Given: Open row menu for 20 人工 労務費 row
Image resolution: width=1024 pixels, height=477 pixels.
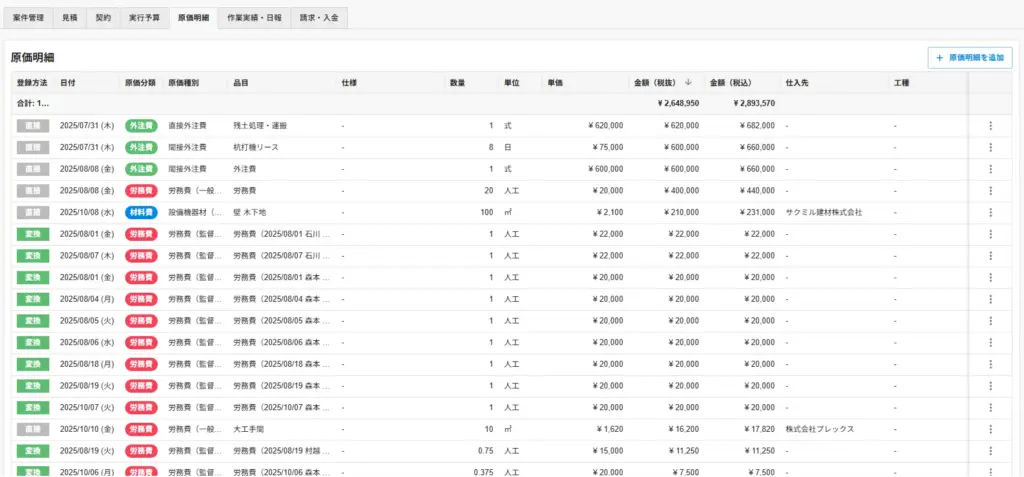Looking at the screenshot, I should coord(990,191).
